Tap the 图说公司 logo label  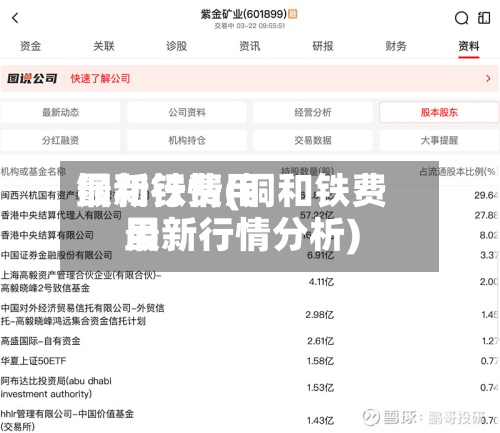32,79
